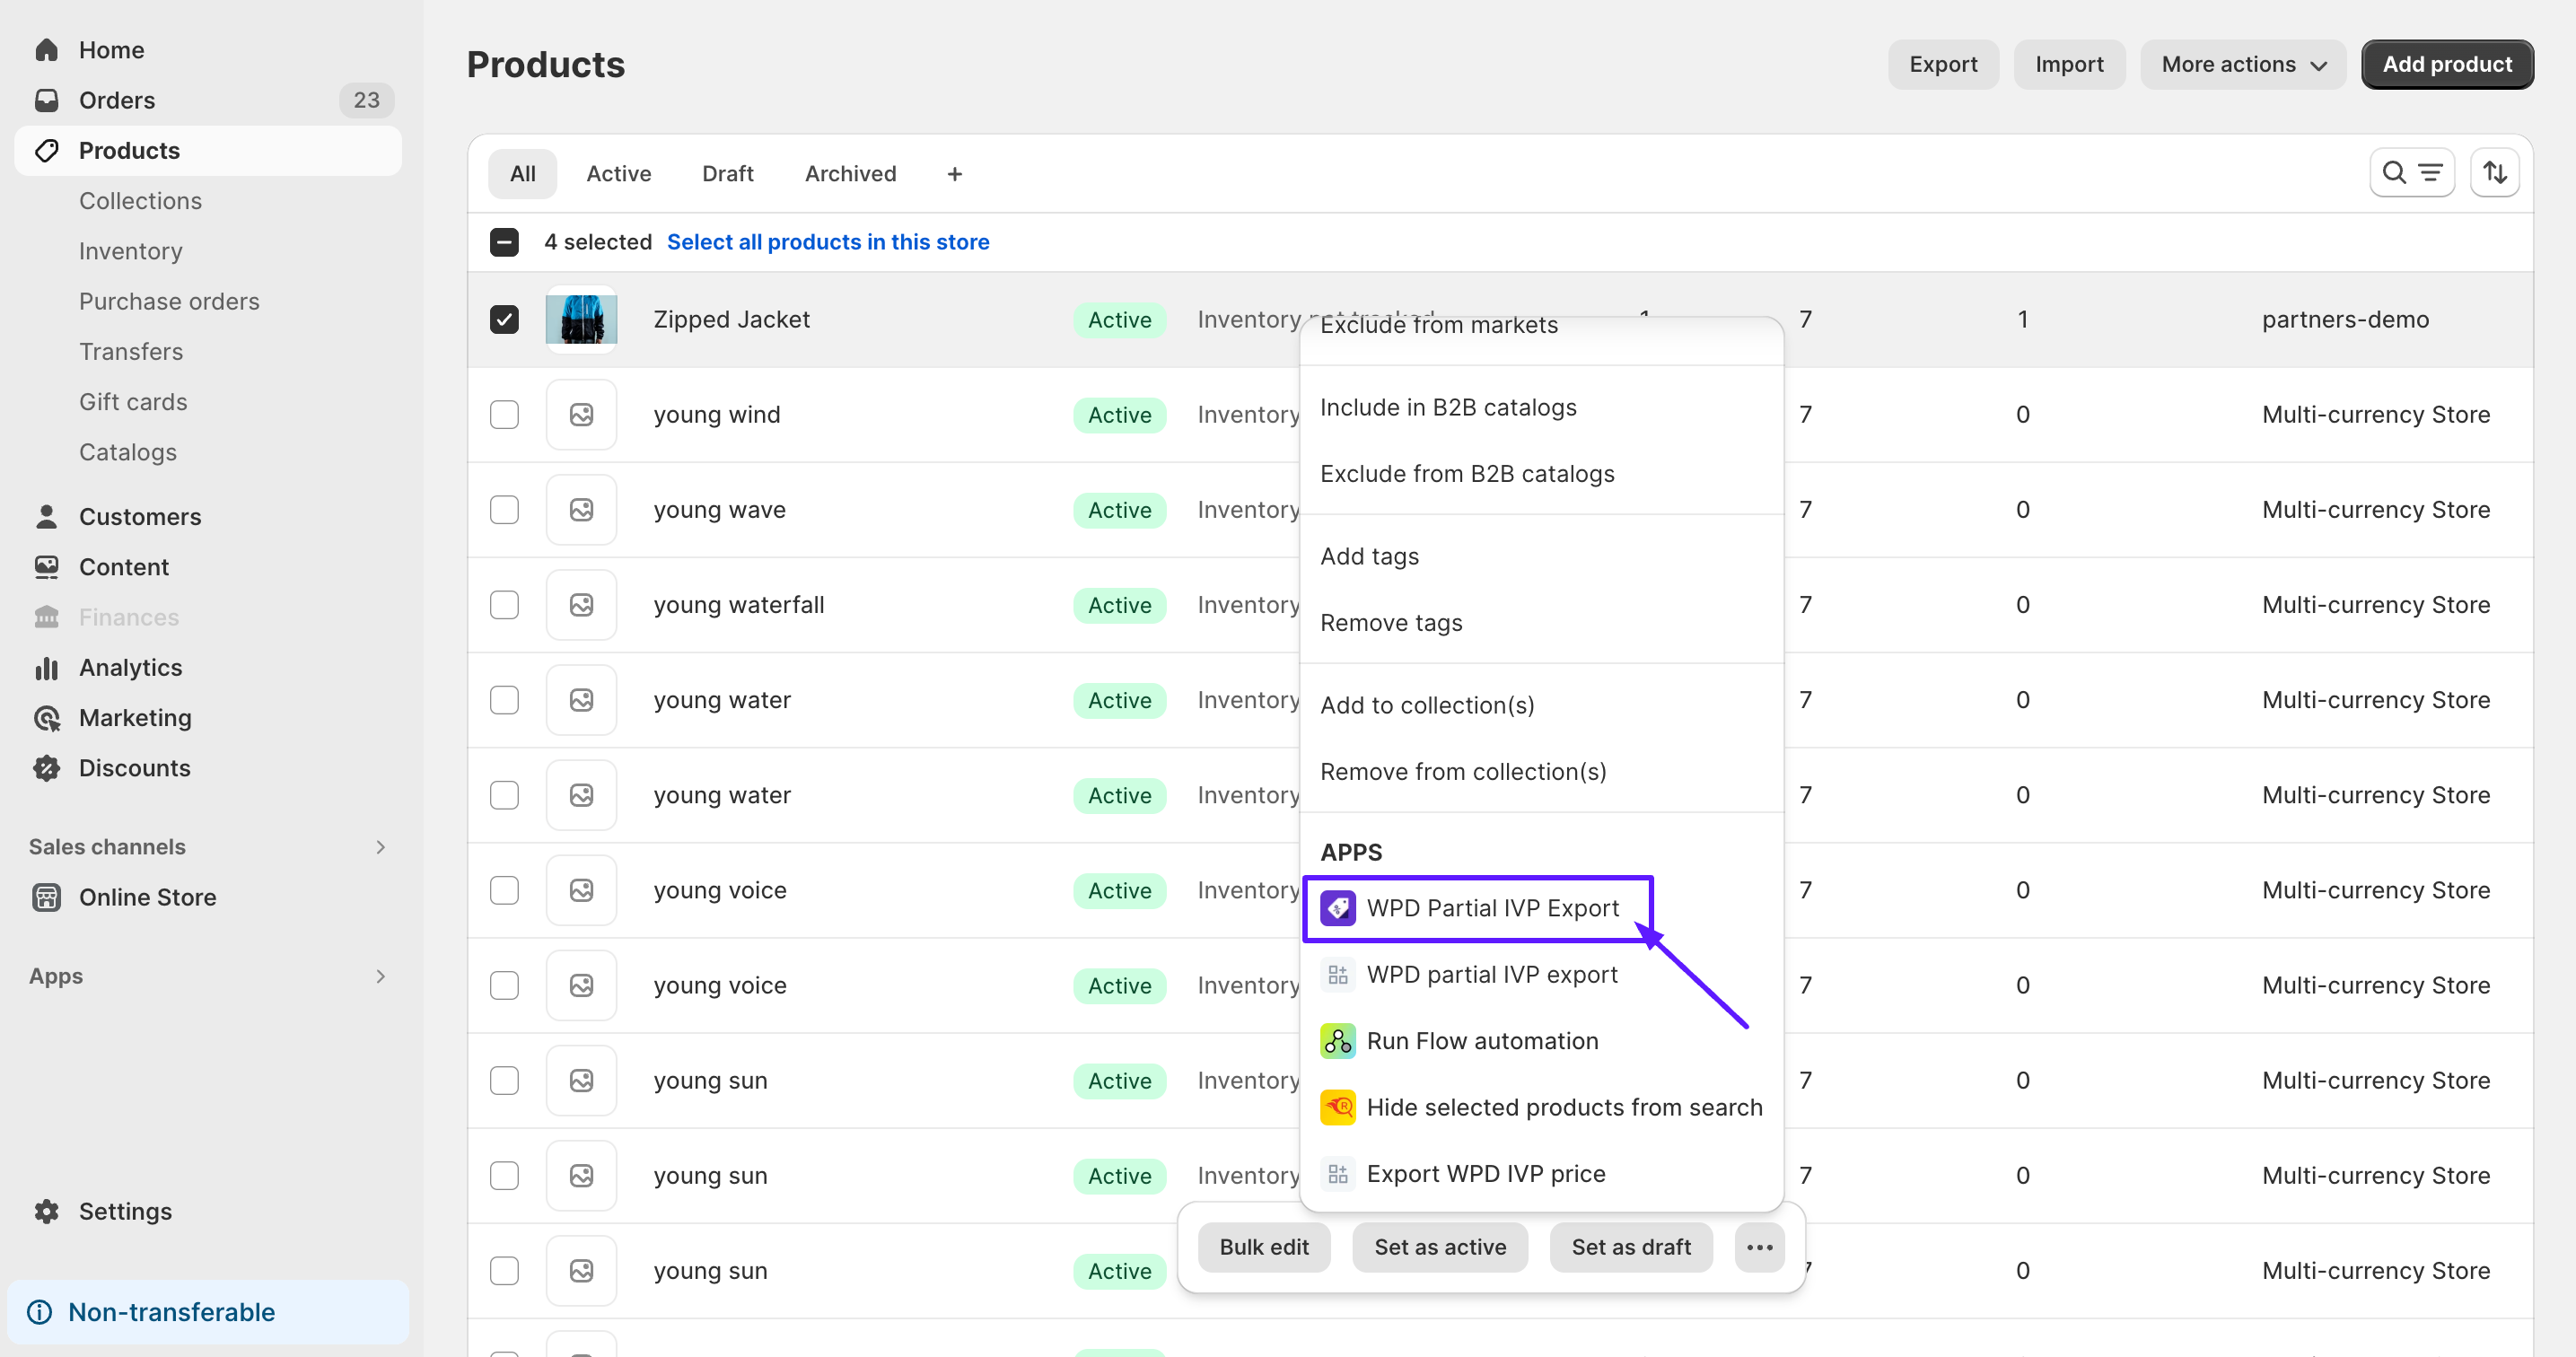Click Set as draft
The height and width of the screenshot is (1357, 2576).
pyautogui.click(x=1631, y=1247)
